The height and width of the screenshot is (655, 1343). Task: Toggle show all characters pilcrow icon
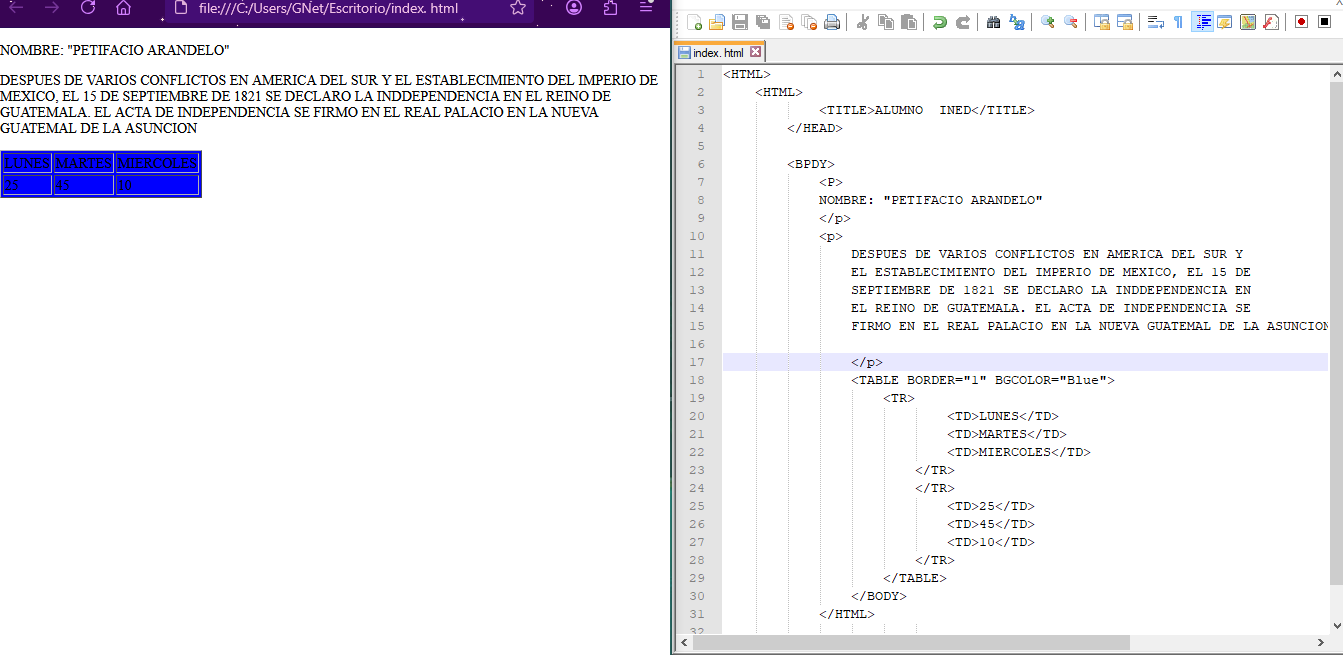1178,22
